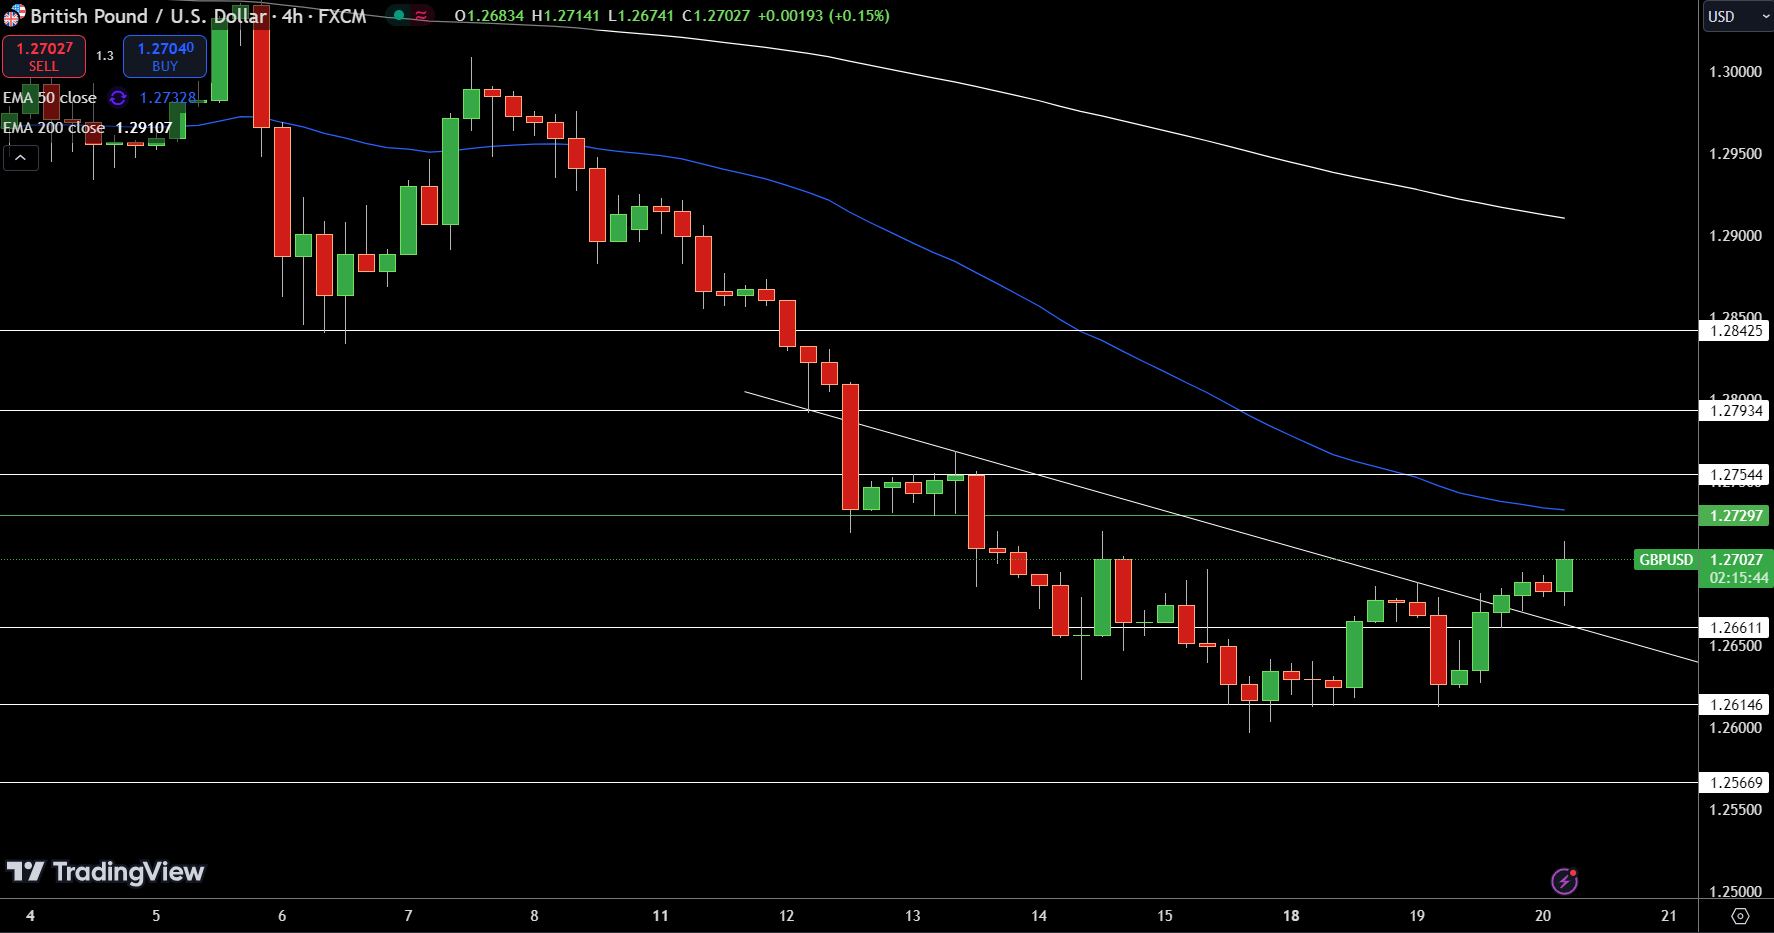Click the spread value 1.3
Viewport: 1774px width, 933px height.
pyautogui.click(x=105, y=56)
